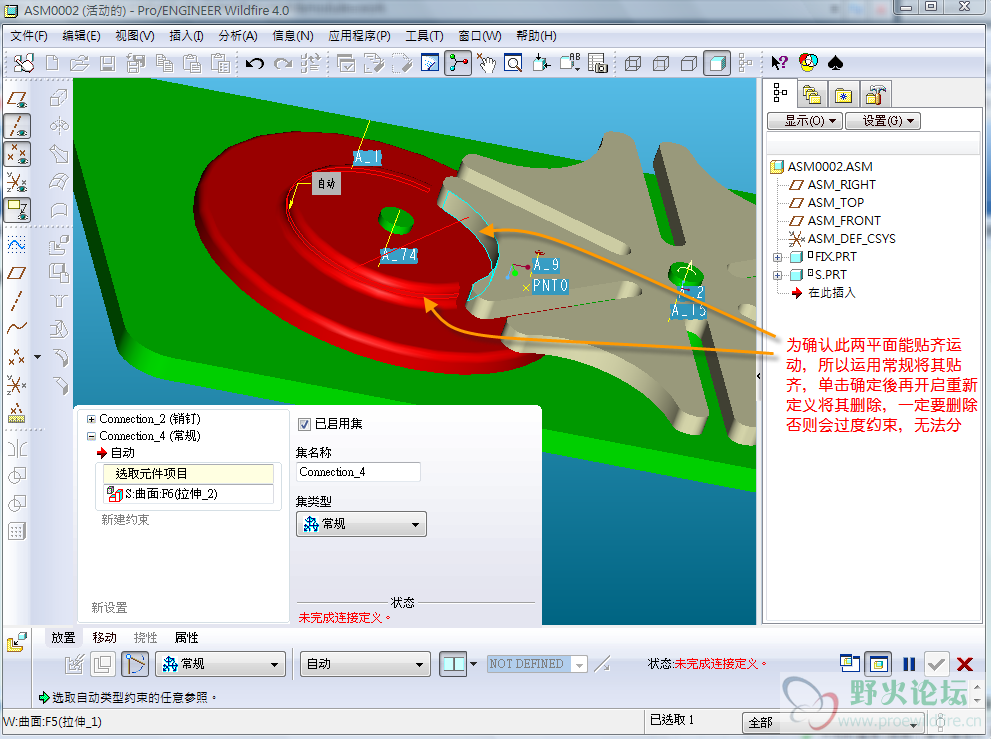This screenshot has width=991, height=739.
Task: Toggle 已启用集 checkbox
Action: pos(304,424)
